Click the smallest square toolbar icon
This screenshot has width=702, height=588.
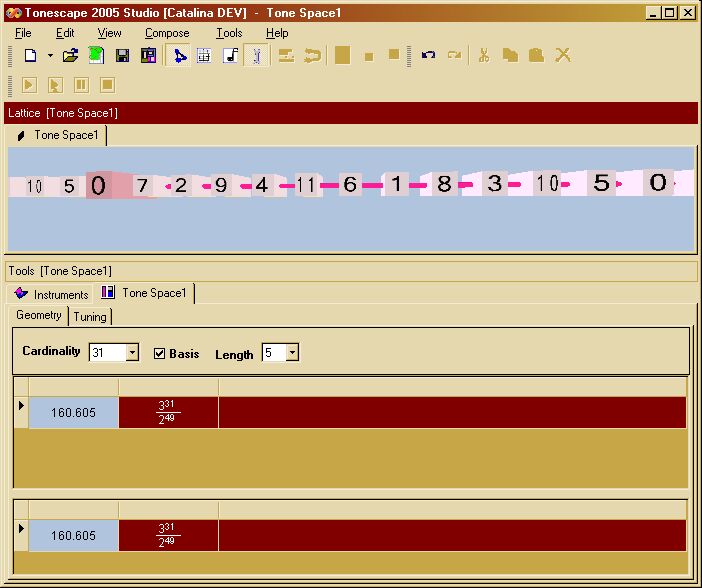[x=369, y=56]
